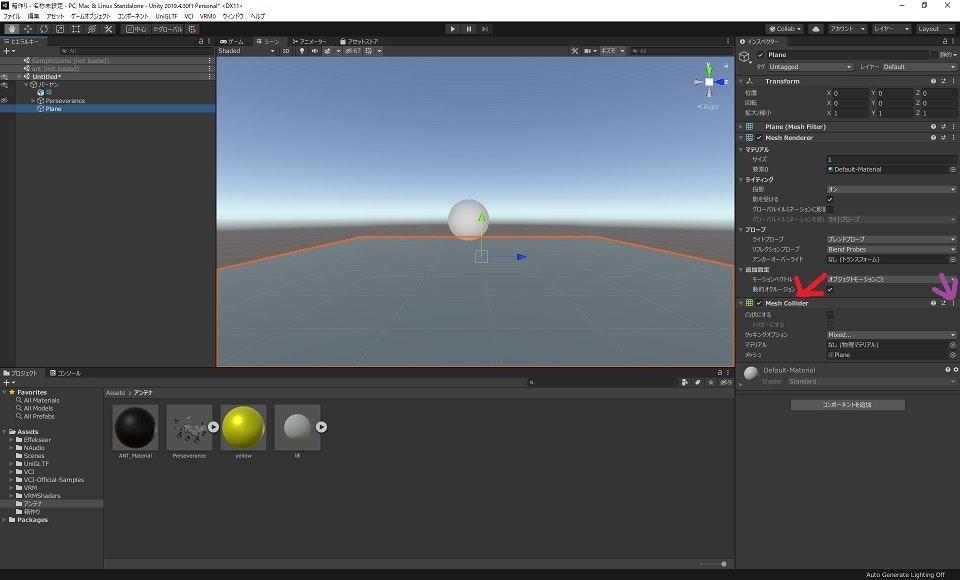Open Mesh Renderer preset settings icon
This screenshot has width=960, height=580.
tap(943, 138)
